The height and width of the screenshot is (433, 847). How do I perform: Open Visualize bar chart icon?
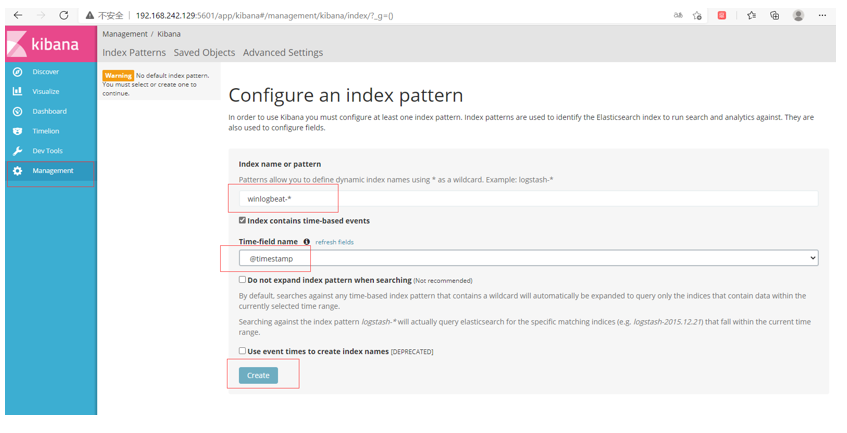[17, 91]
